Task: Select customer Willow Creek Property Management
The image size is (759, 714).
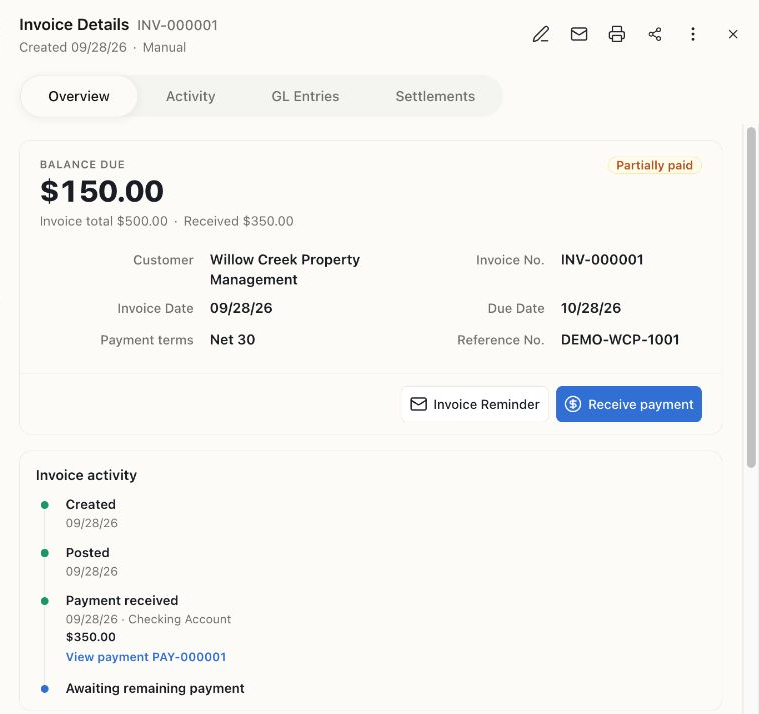Action: (x=285, y=270)
